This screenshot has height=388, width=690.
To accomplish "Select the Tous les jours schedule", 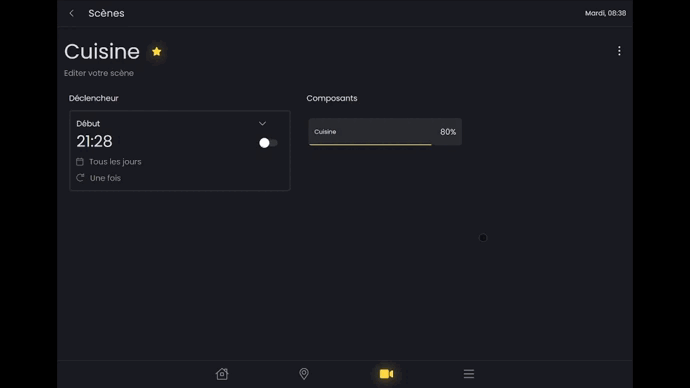I will tap(115, 162).
